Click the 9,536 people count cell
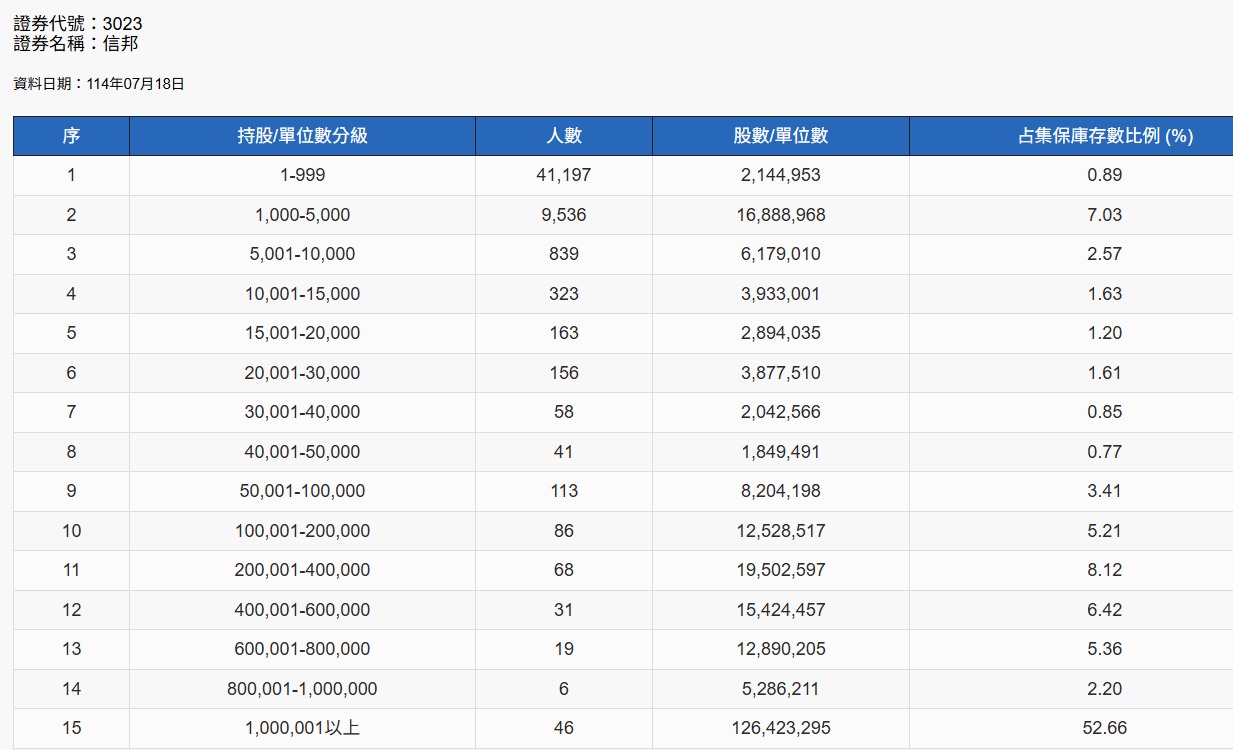Image resolution: width=1233 pixels, height=750 pixels. (x=564, y=215)
